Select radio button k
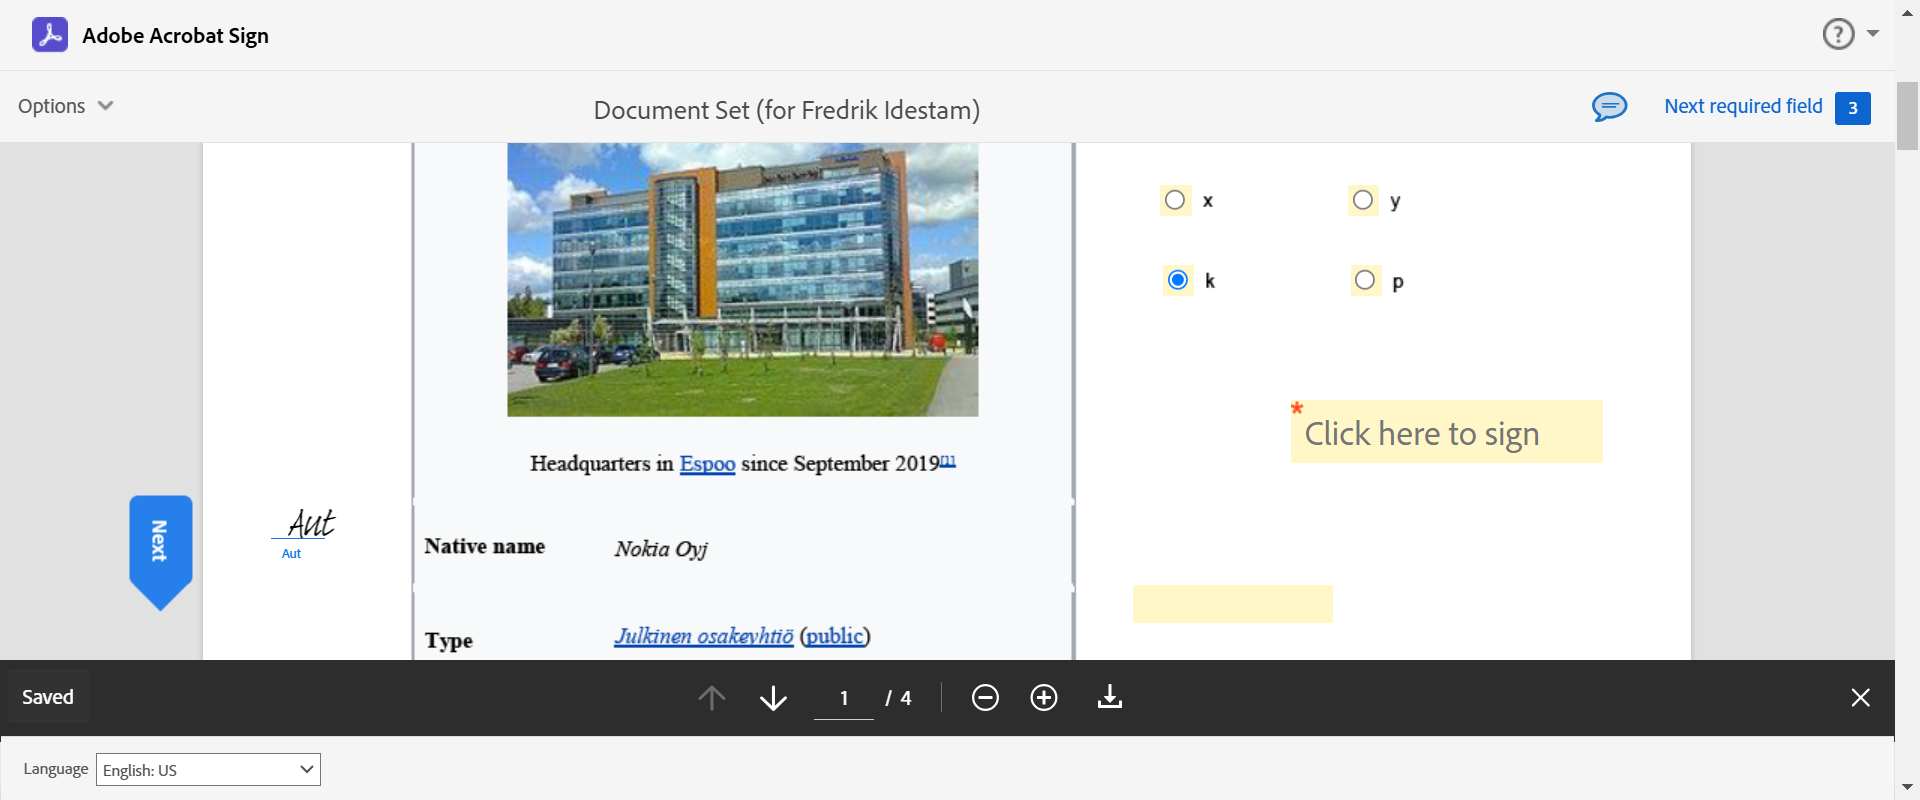 (x=1178, y=280)
